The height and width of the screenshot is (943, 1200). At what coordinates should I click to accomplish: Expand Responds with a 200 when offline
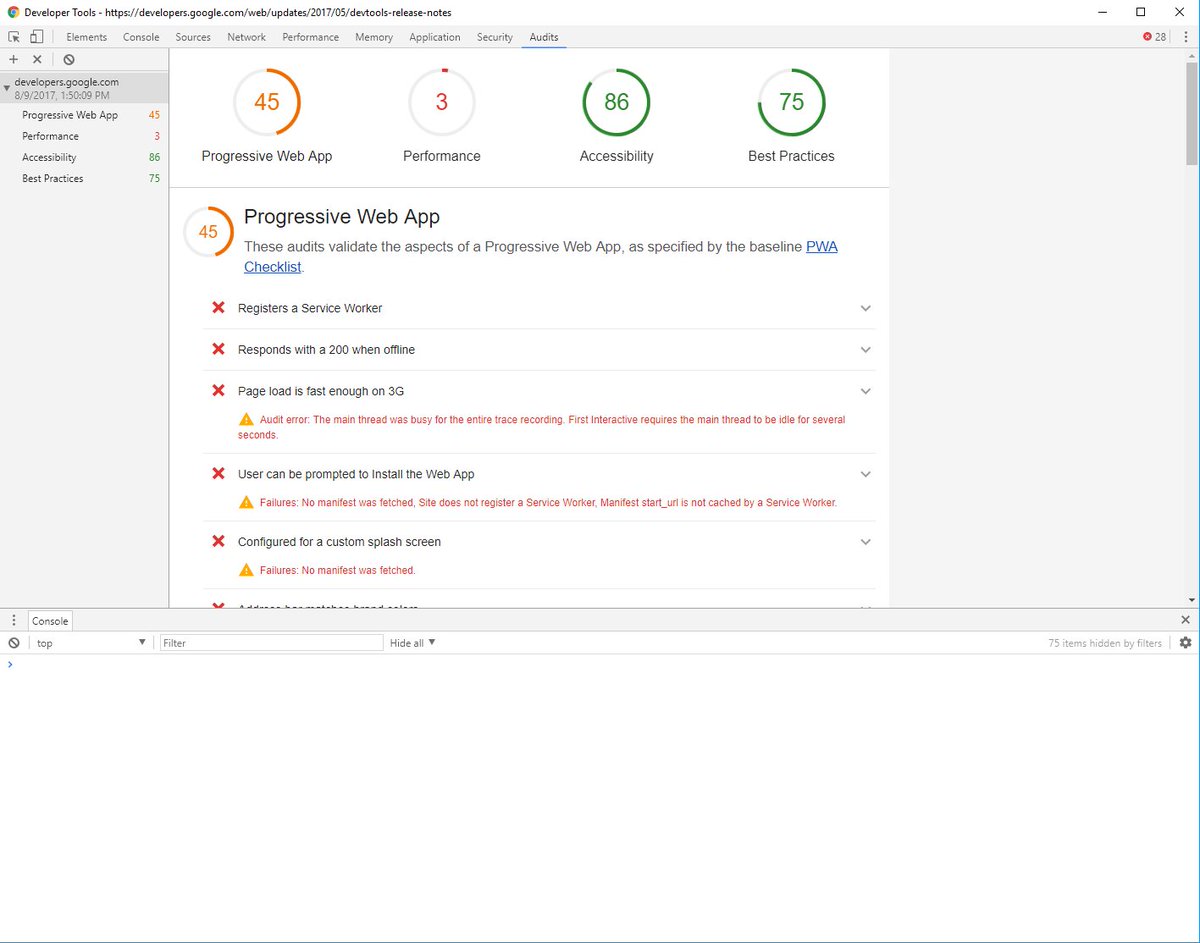(x=866, y=350)
